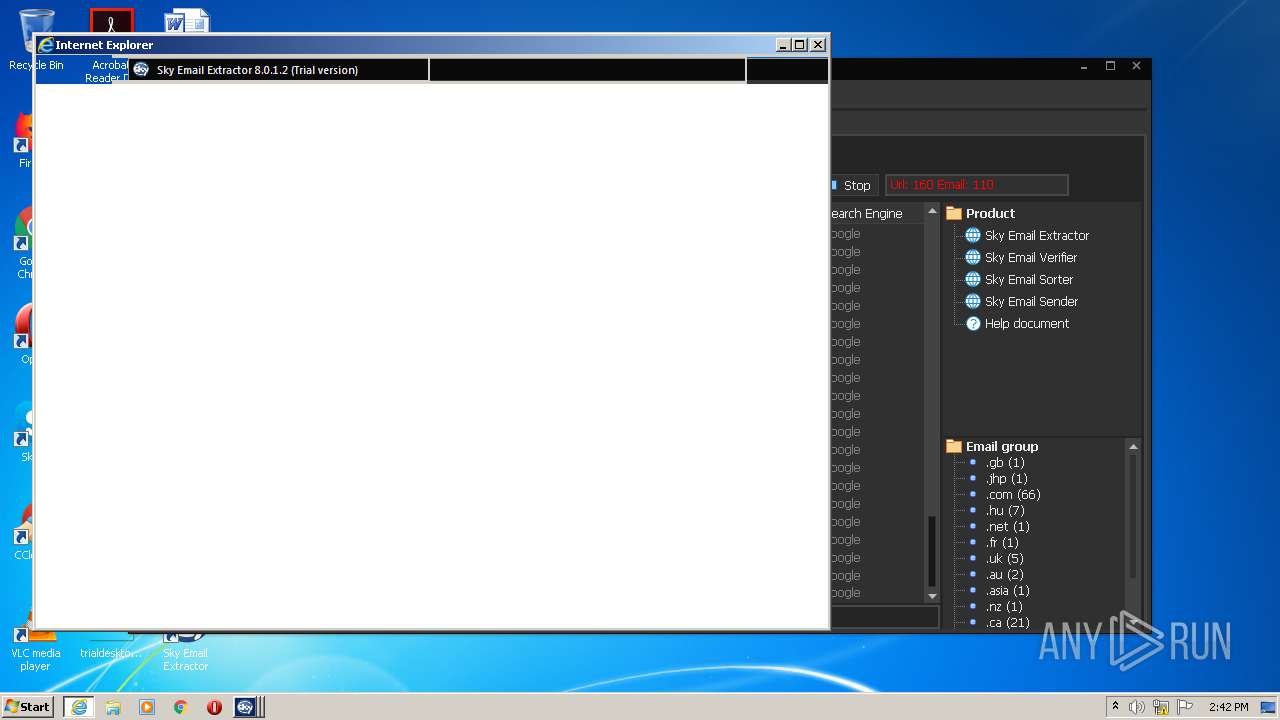Click the Internet Explorer taskbar icon
1280x720 pixels.
pos(79,706)
